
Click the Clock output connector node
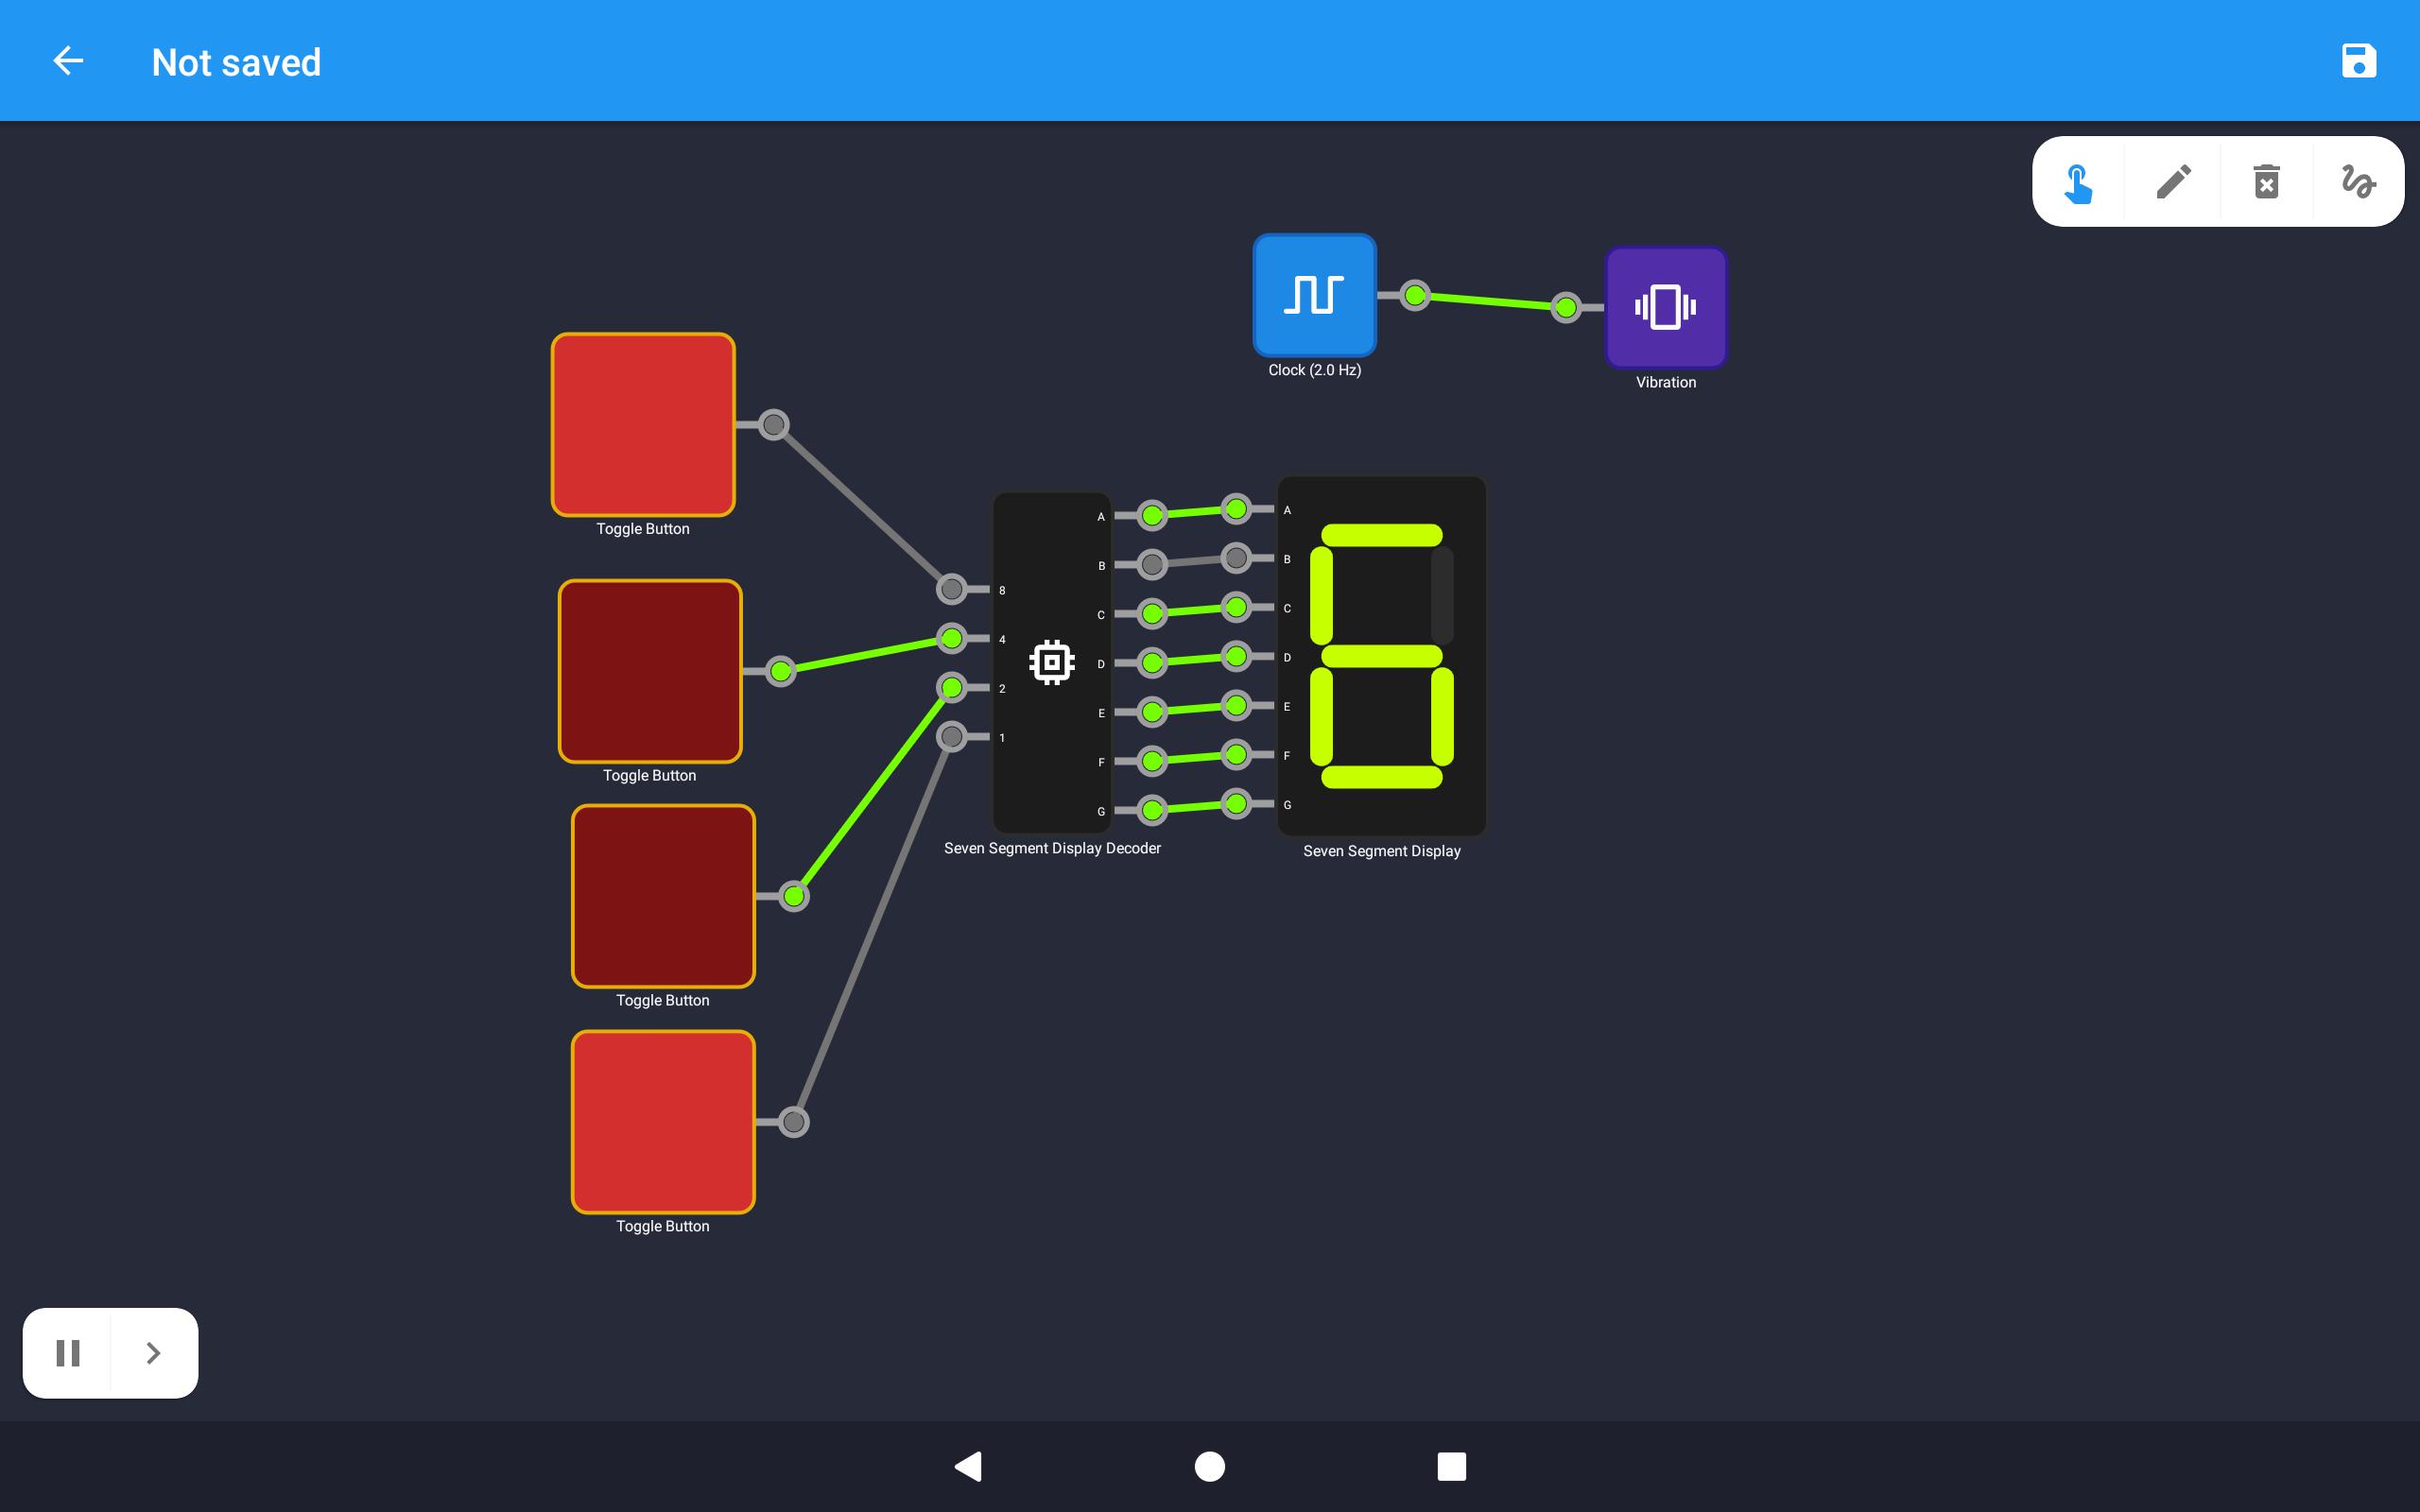[1414, 295]
